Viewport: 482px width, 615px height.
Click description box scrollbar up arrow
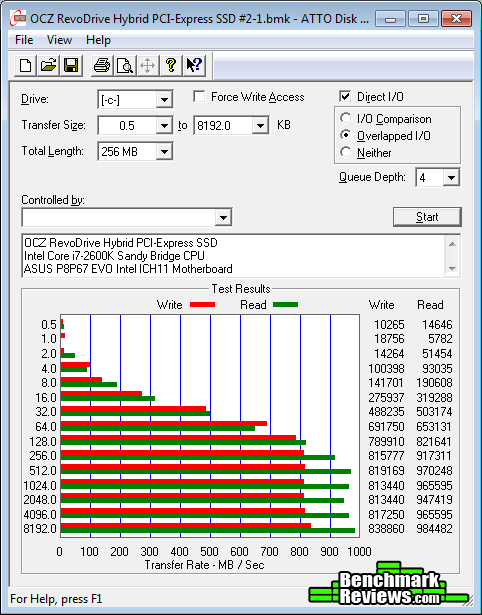point(452,244)
